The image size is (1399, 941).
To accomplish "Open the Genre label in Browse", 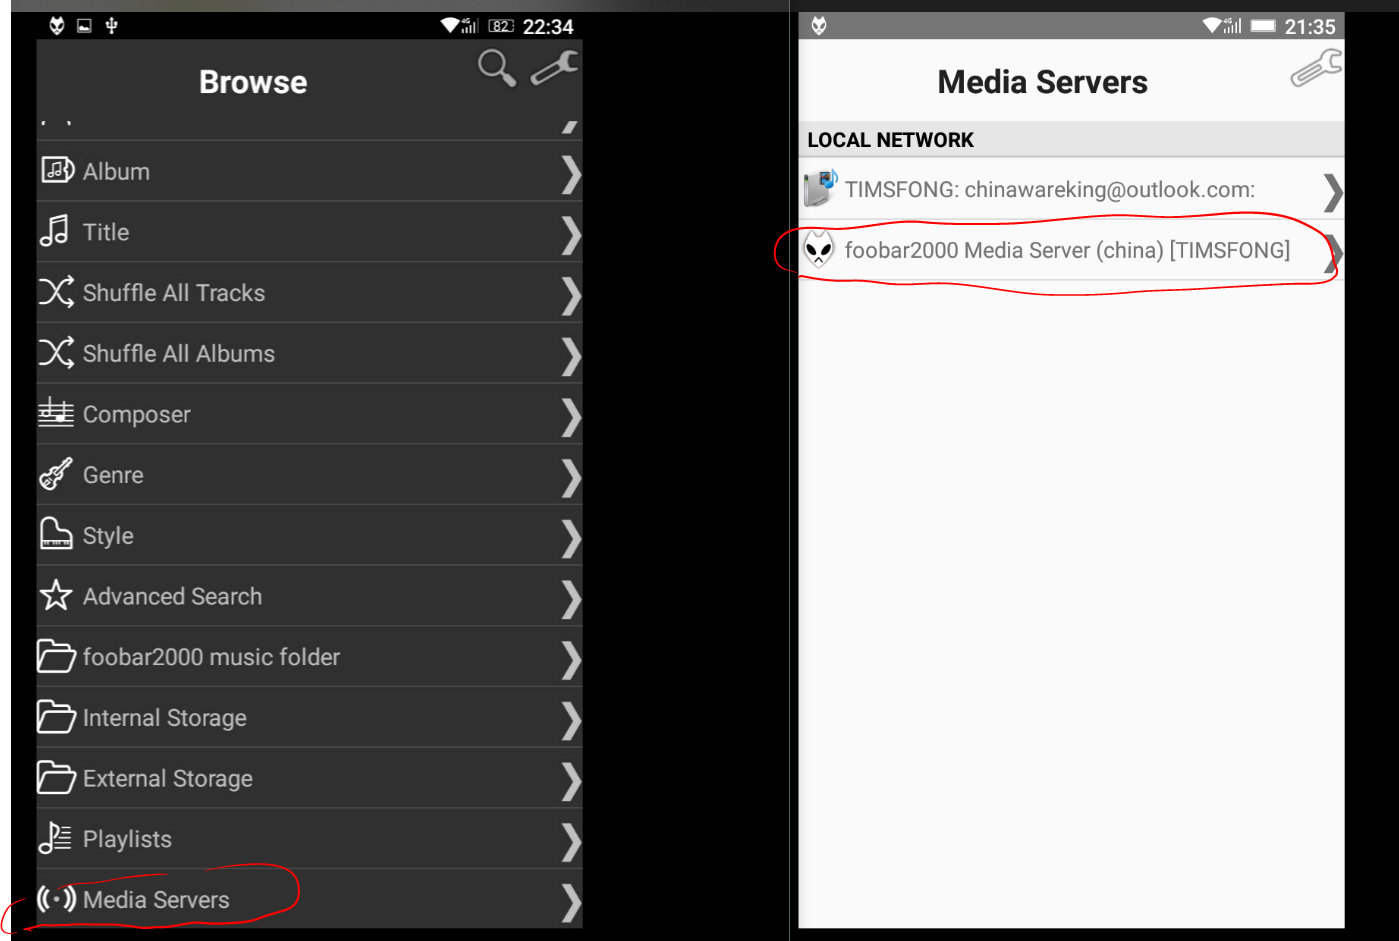I will [113, 475].
